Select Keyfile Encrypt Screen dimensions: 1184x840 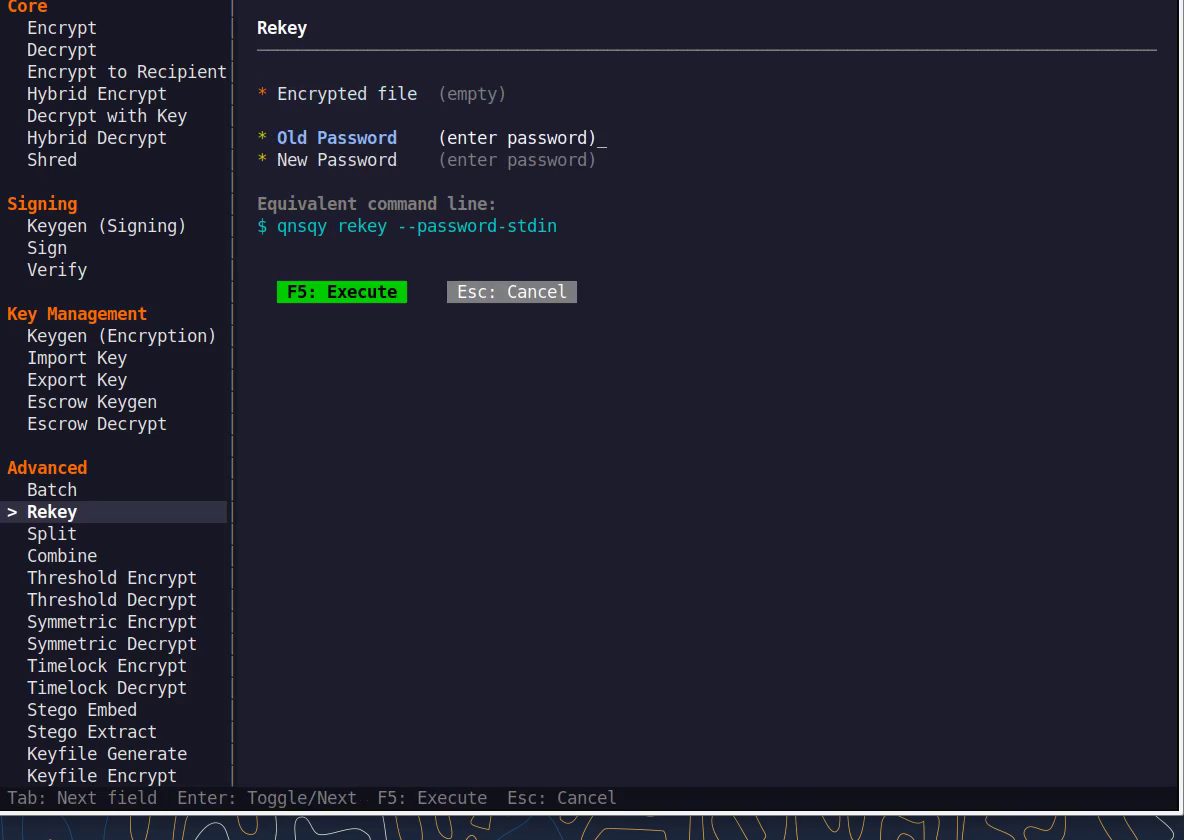coord(102,776)
